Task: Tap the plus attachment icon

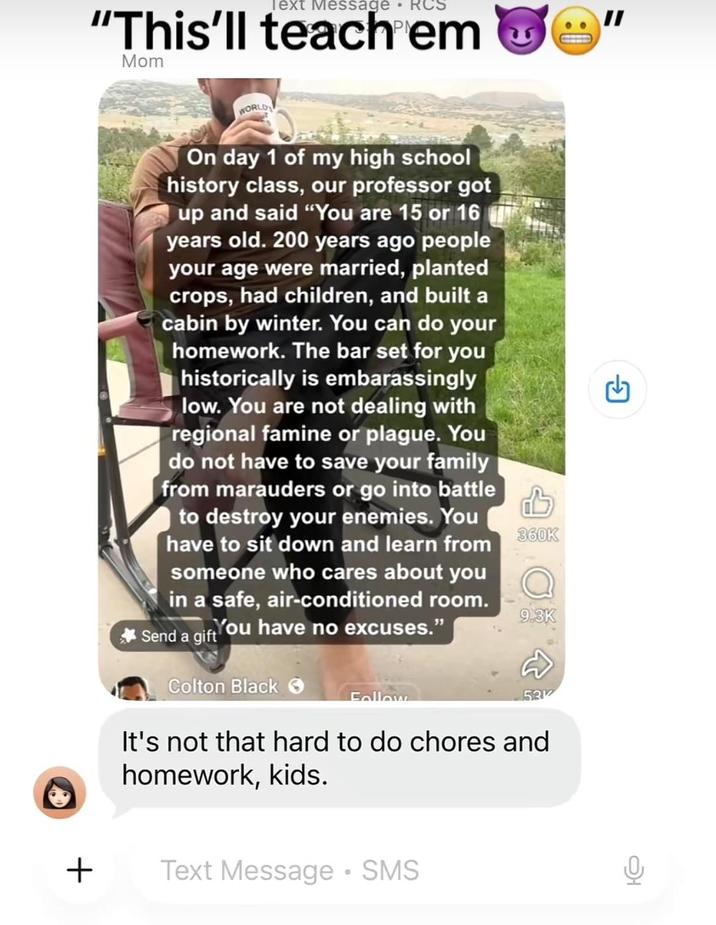Action: tap(80, 870)
